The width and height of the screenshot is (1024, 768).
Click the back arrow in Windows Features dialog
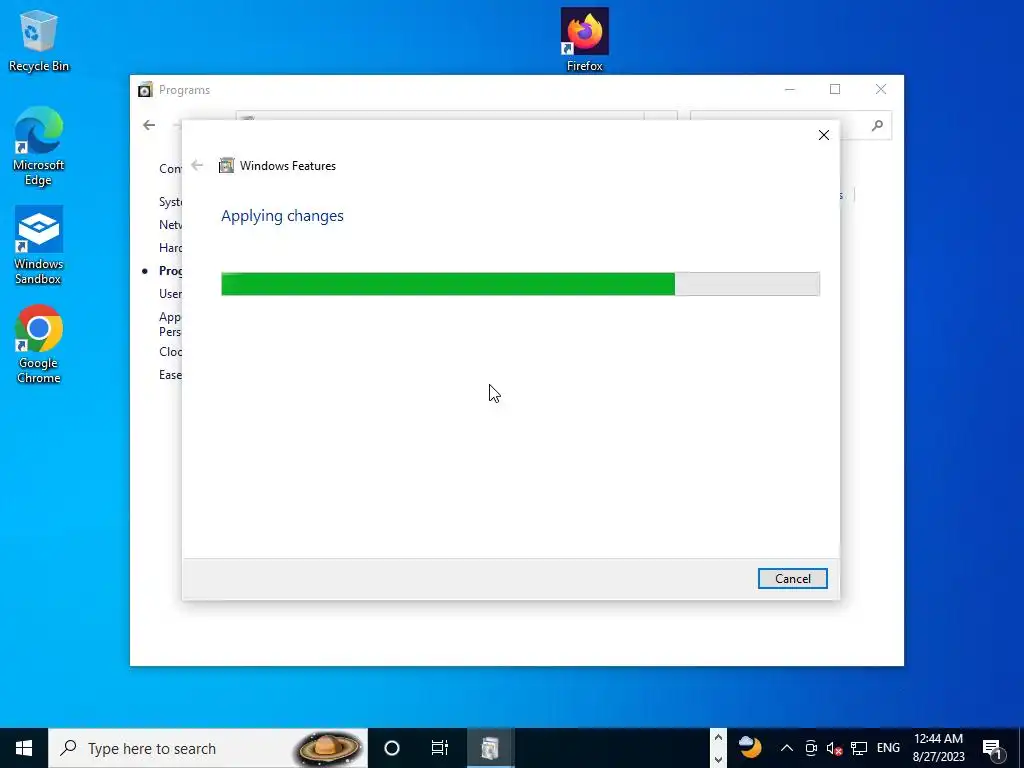[197, 165]
